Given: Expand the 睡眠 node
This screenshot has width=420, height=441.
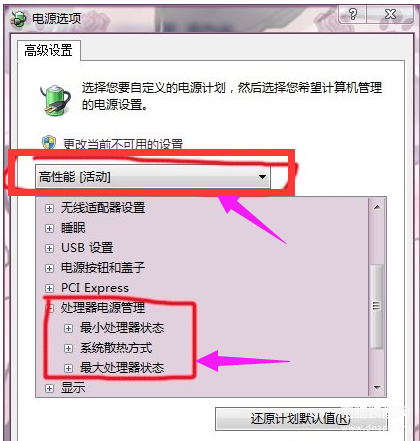Looking at the screenshot, I should pos(49,229).
